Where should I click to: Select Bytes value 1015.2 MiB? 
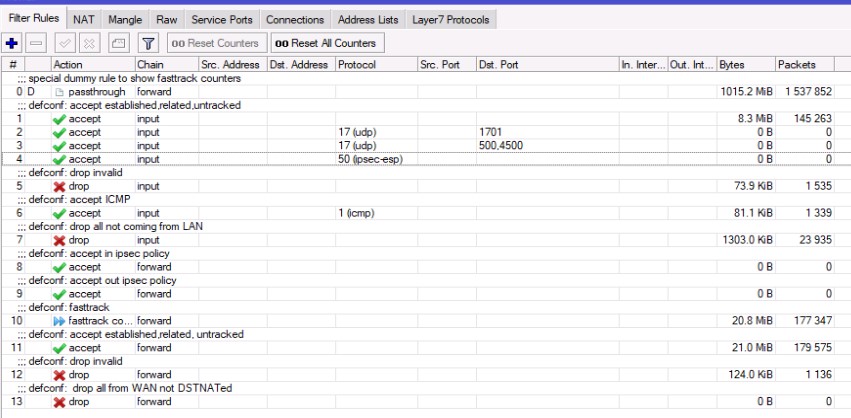(746, 92)
